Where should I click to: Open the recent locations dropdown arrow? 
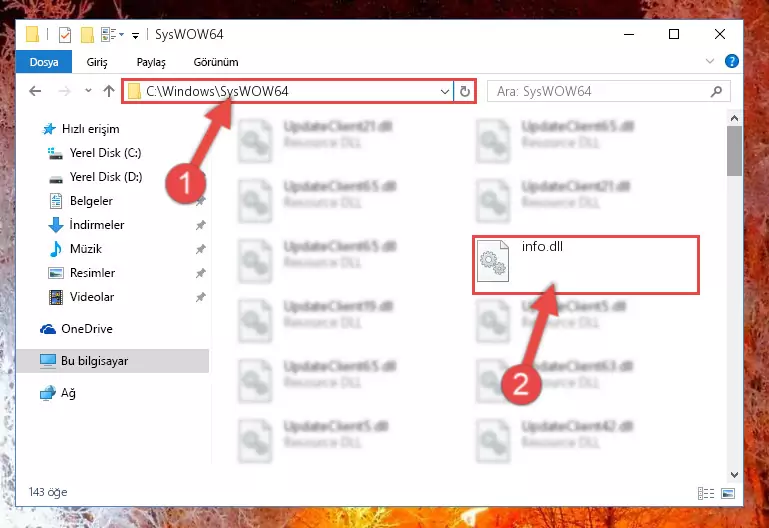pyautogui.click(x=88, y=91)
